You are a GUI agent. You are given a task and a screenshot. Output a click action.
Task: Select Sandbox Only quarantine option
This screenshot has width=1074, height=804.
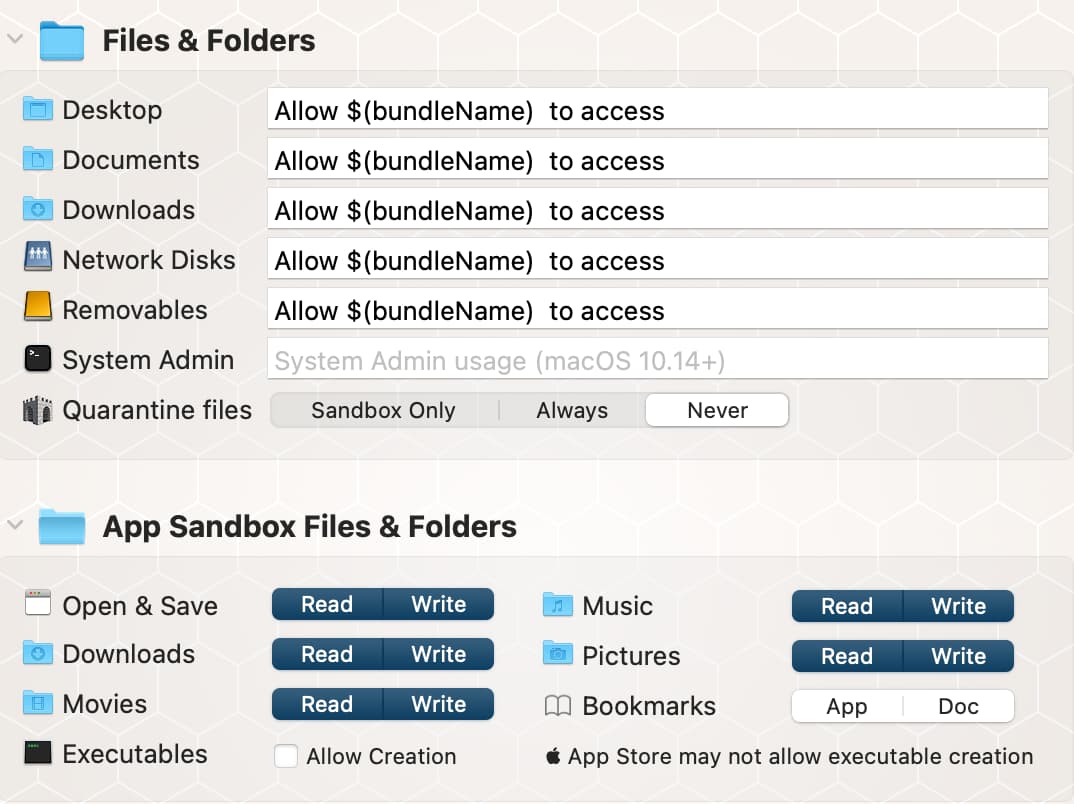[383, 410]
